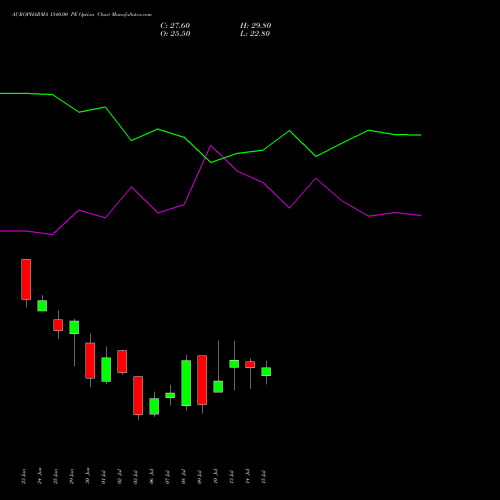Viewport: 500px width, 500px height.
Task: Click the small green candle above 24 Jun
Action: click(x=42, y=306)
